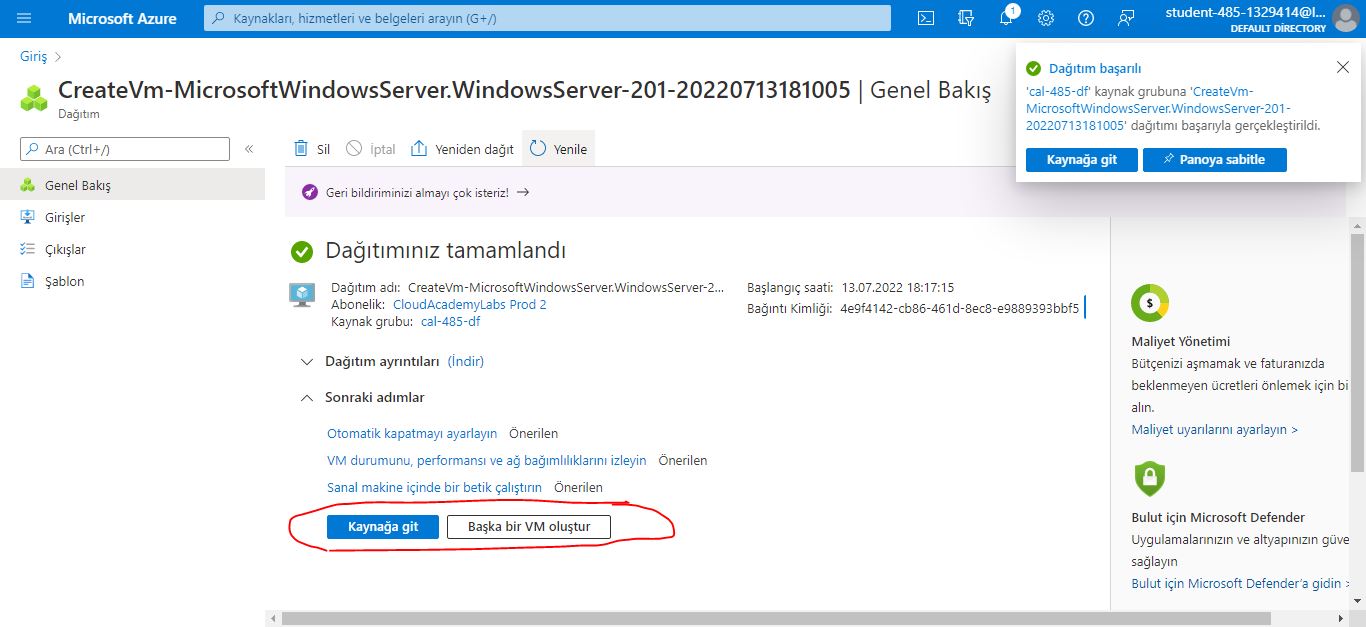This screenshot has width=1366, height=627.
Task: Open the notifications bell
Action: coord(1006,18)
